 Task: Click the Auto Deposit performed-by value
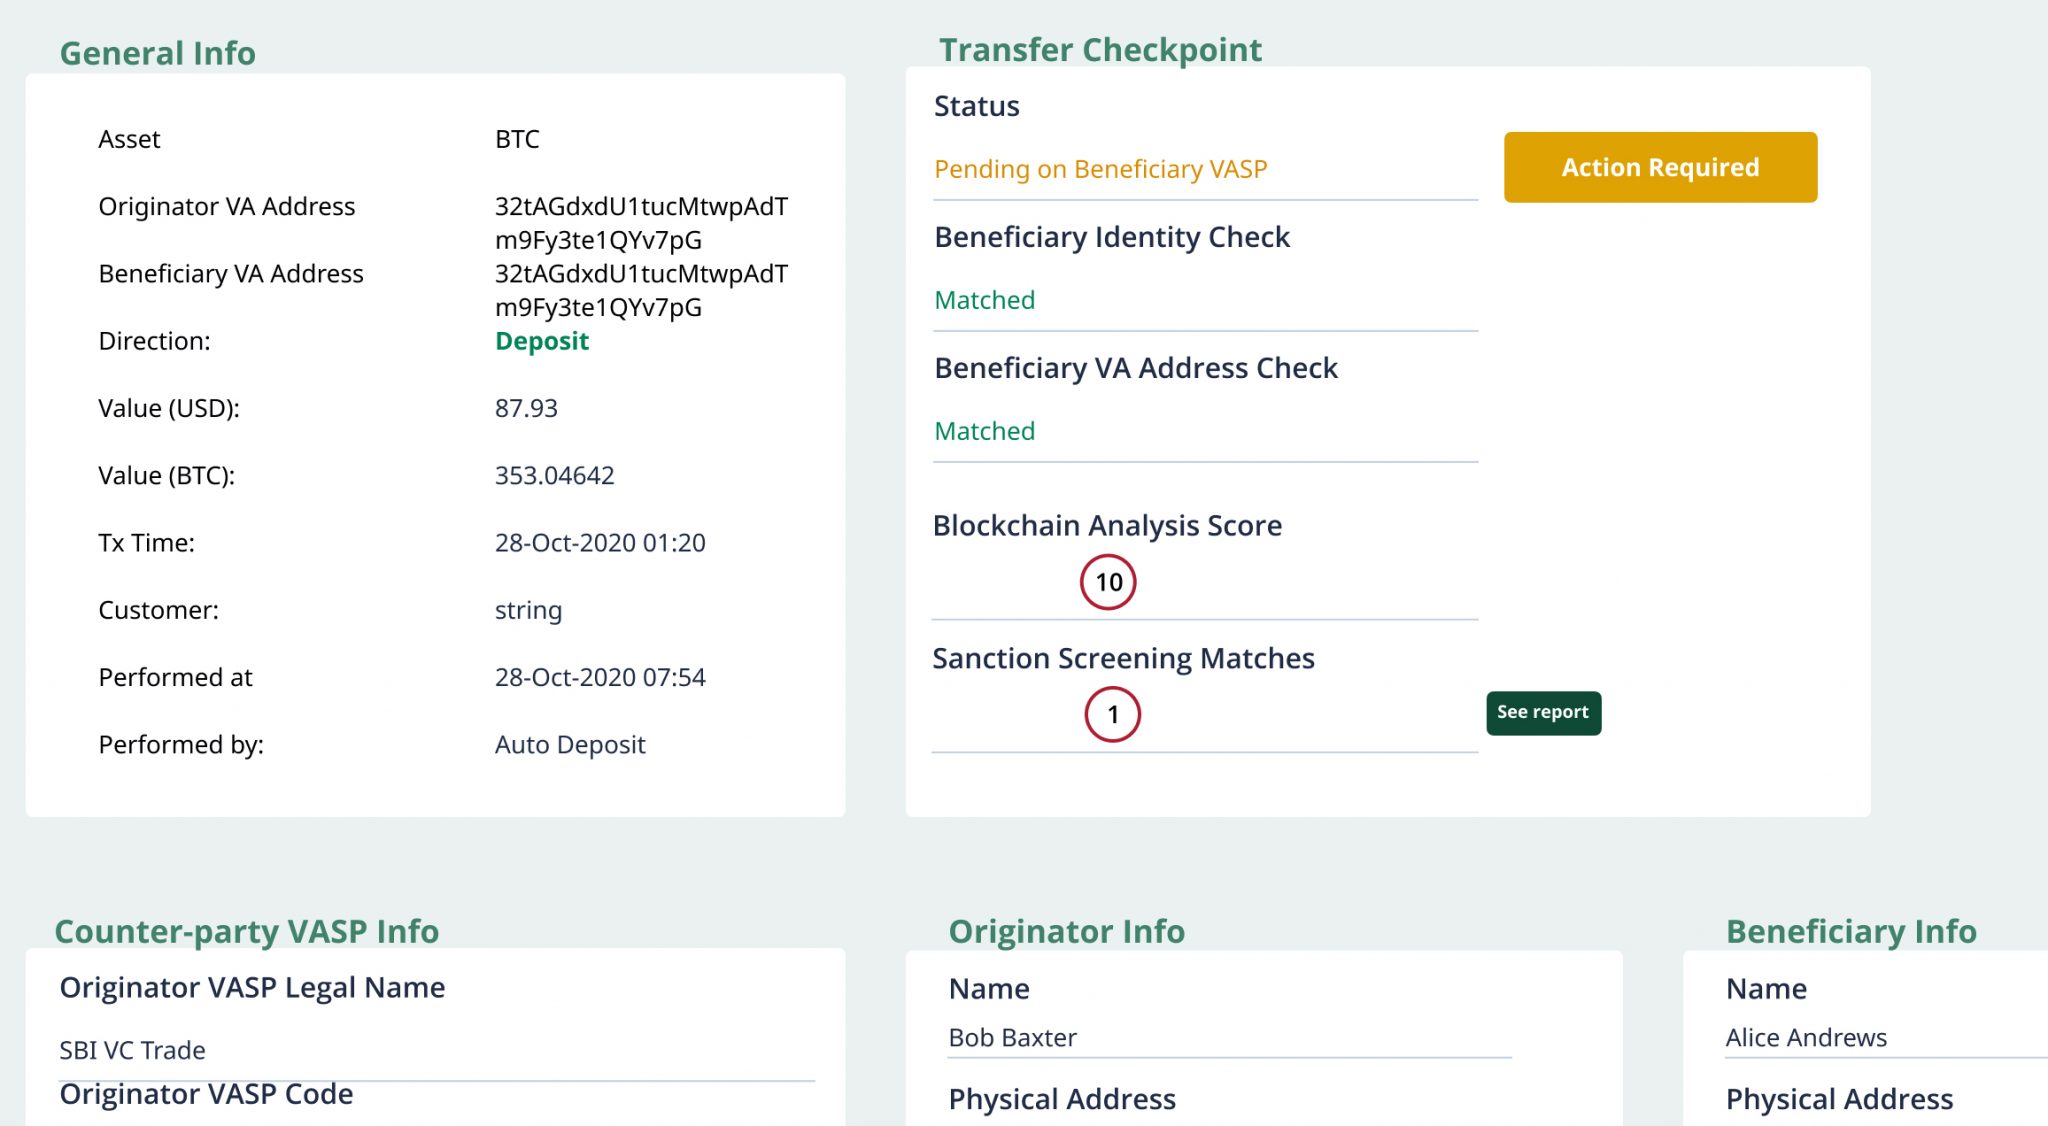[x=570, y=744]
